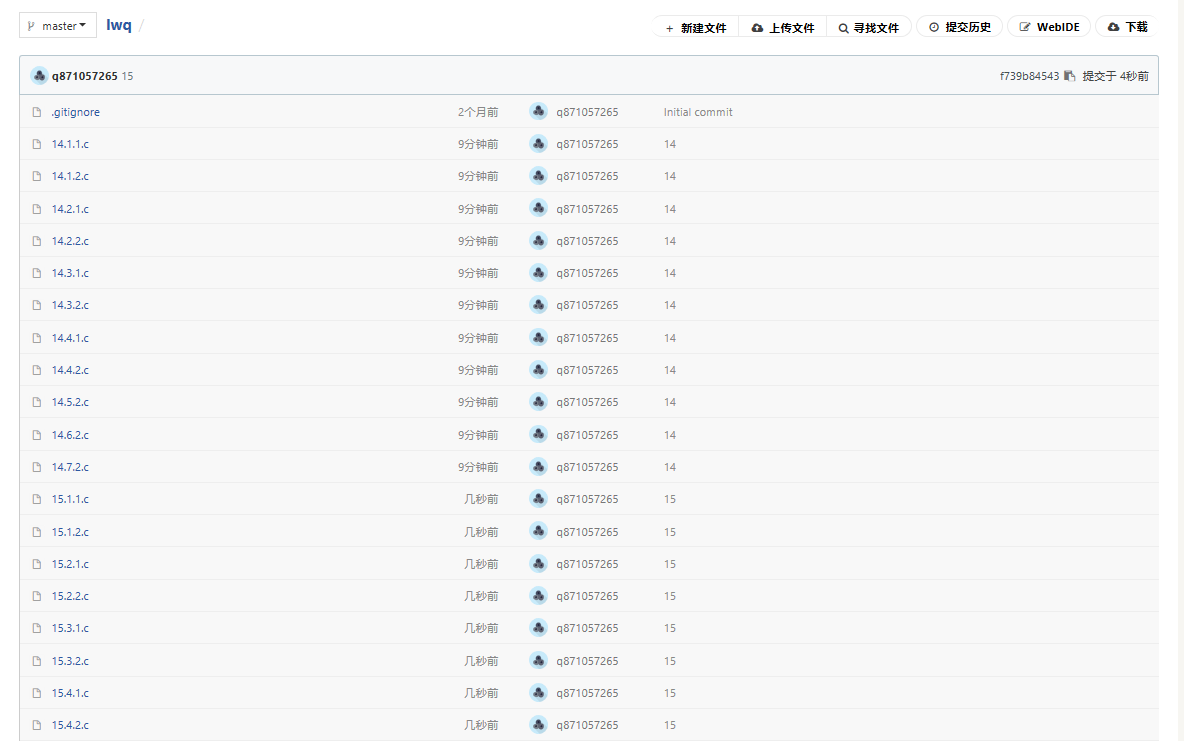Click the file icon beside 14.3.1.c
Viewport: 1184px width, 741px height.
coord(36,273)
